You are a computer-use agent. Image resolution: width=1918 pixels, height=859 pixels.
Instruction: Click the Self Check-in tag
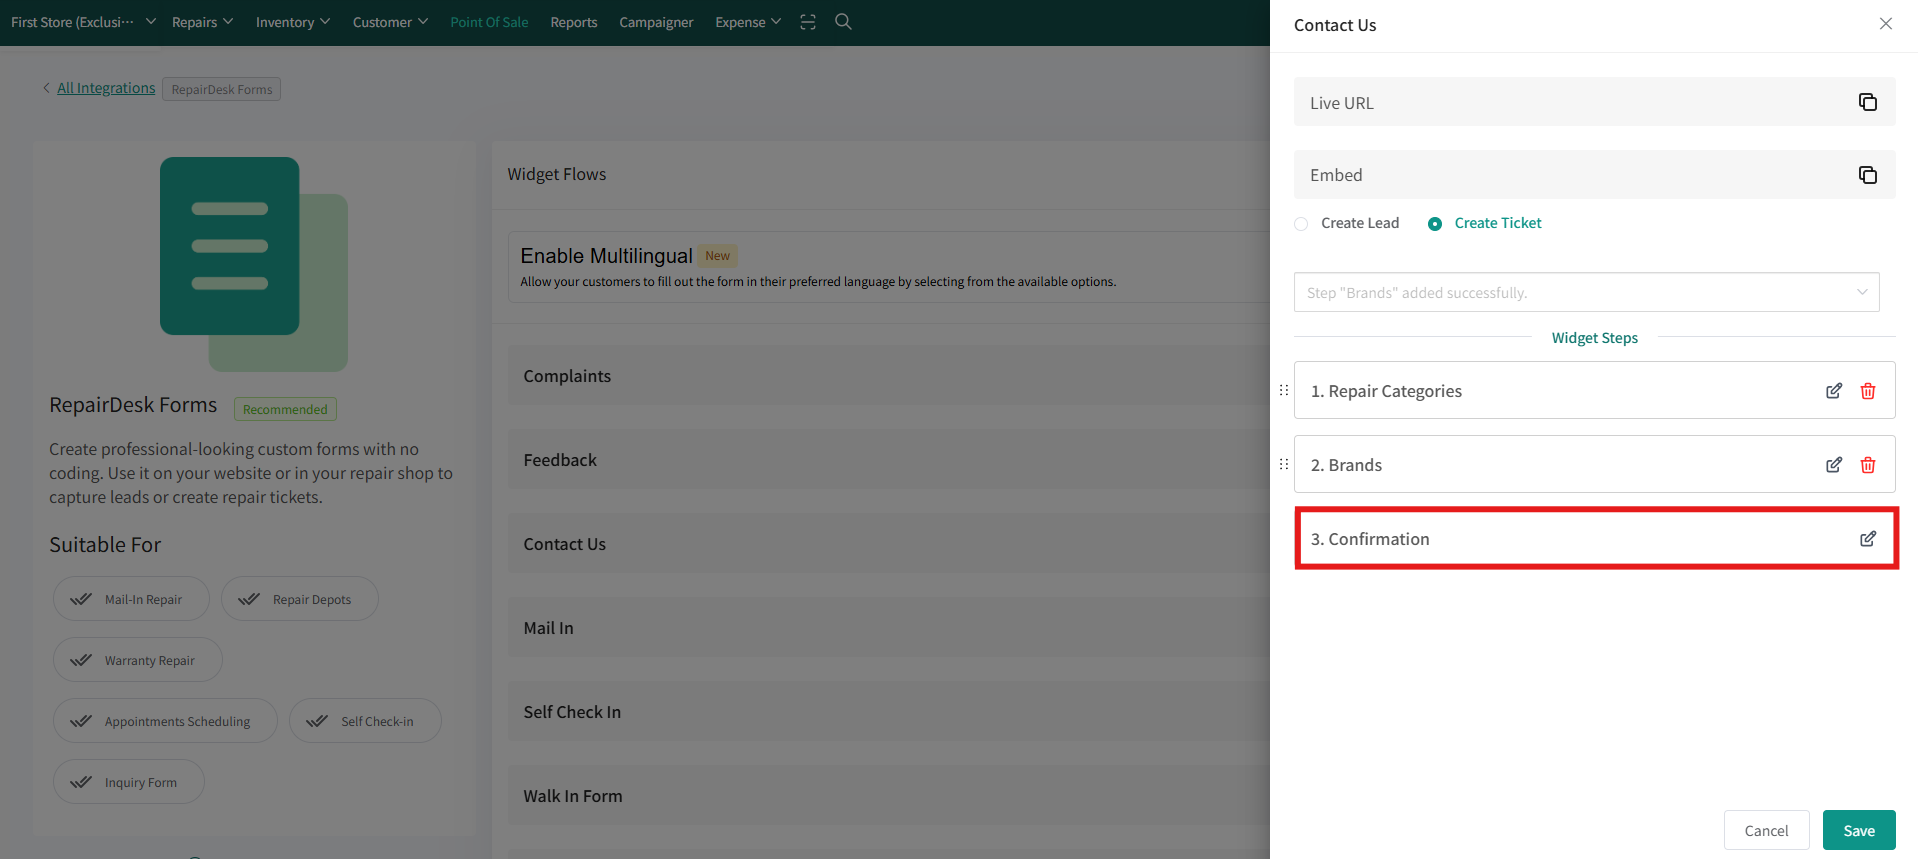pyautogui.click(x=365, y=721)
